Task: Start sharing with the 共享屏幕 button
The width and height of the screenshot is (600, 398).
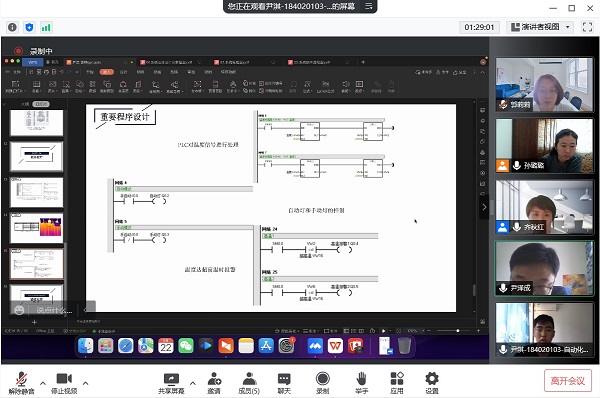Action: point(171,383)
